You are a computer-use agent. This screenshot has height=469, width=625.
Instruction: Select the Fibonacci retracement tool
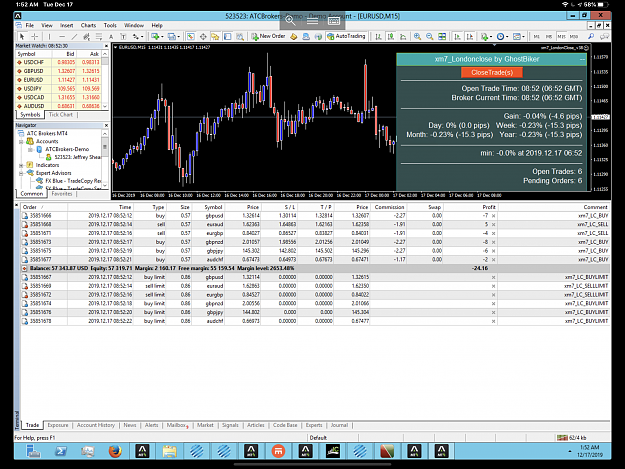point(99,37)
